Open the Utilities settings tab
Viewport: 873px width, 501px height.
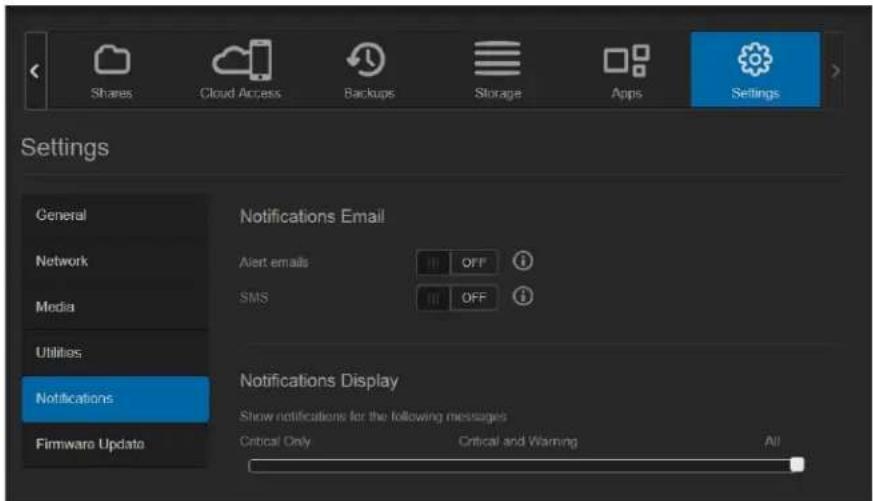click(x=115, y=353)
